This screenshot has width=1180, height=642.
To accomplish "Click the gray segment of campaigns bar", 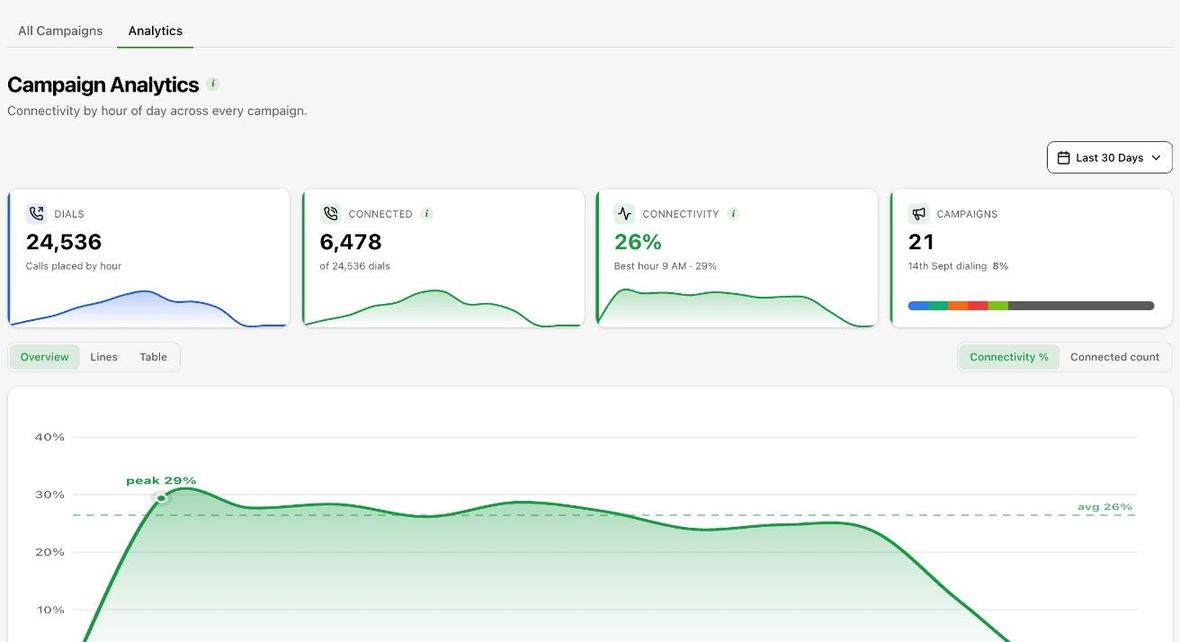I will (1081, 306).
